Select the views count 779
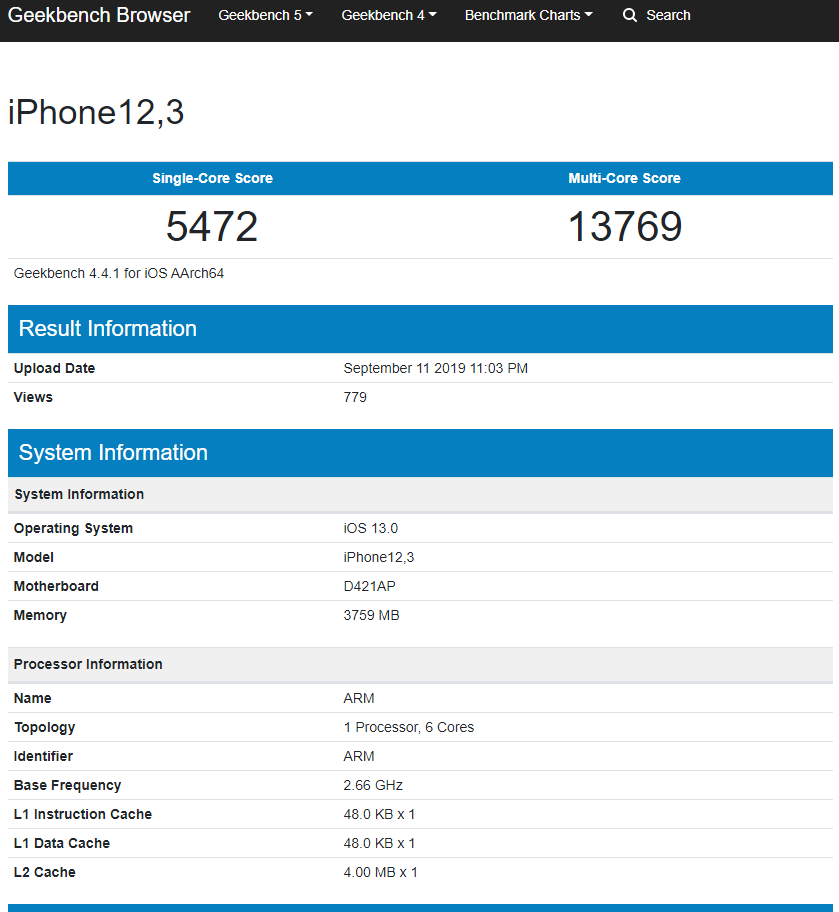 355,397
